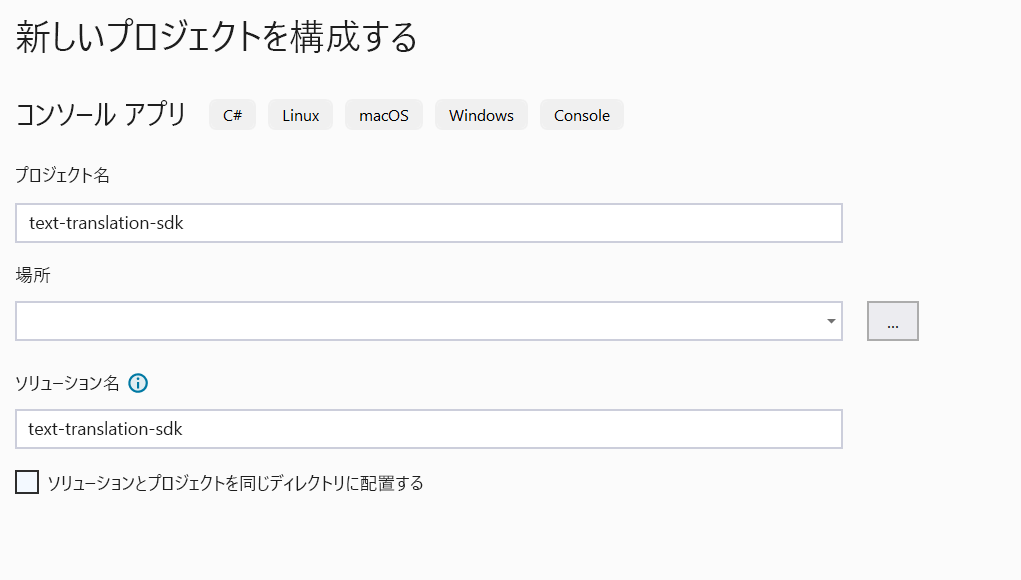Click the Linux tag
This screenshot has height=580, width=1021.
[301, 115]
